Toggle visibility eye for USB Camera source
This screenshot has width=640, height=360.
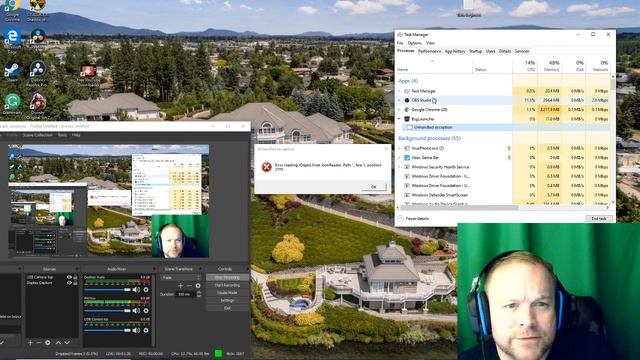(69, 277)
